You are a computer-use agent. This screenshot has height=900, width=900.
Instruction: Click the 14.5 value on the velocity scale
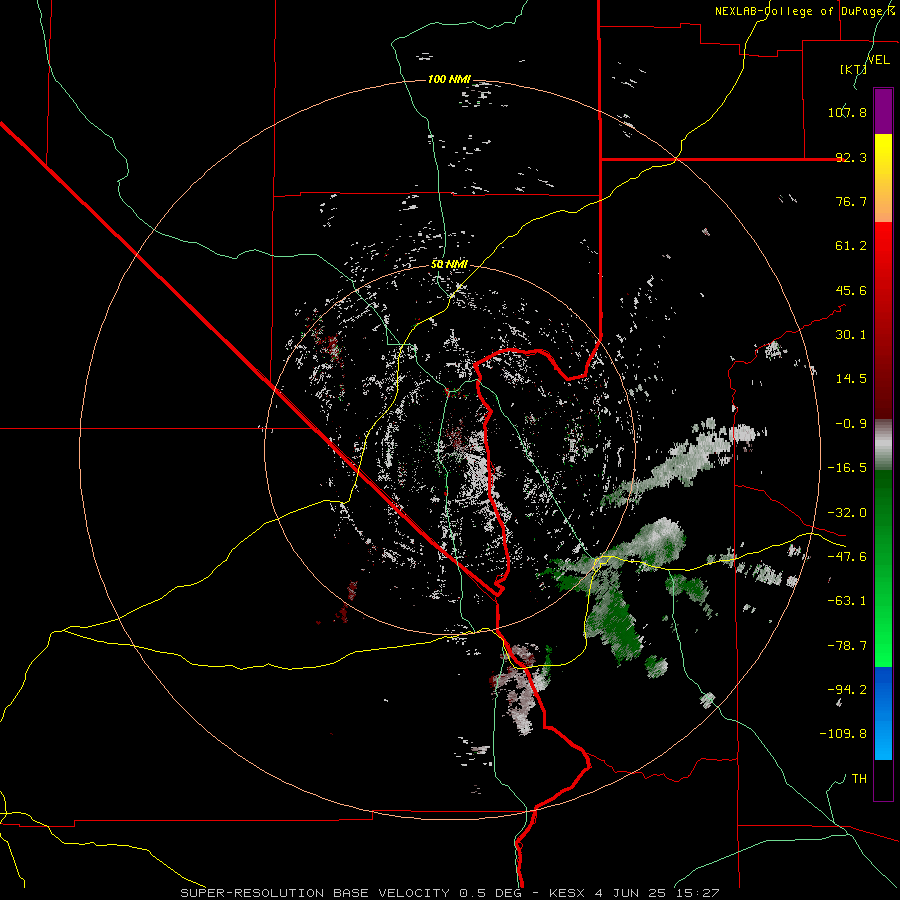click(851, 379)
